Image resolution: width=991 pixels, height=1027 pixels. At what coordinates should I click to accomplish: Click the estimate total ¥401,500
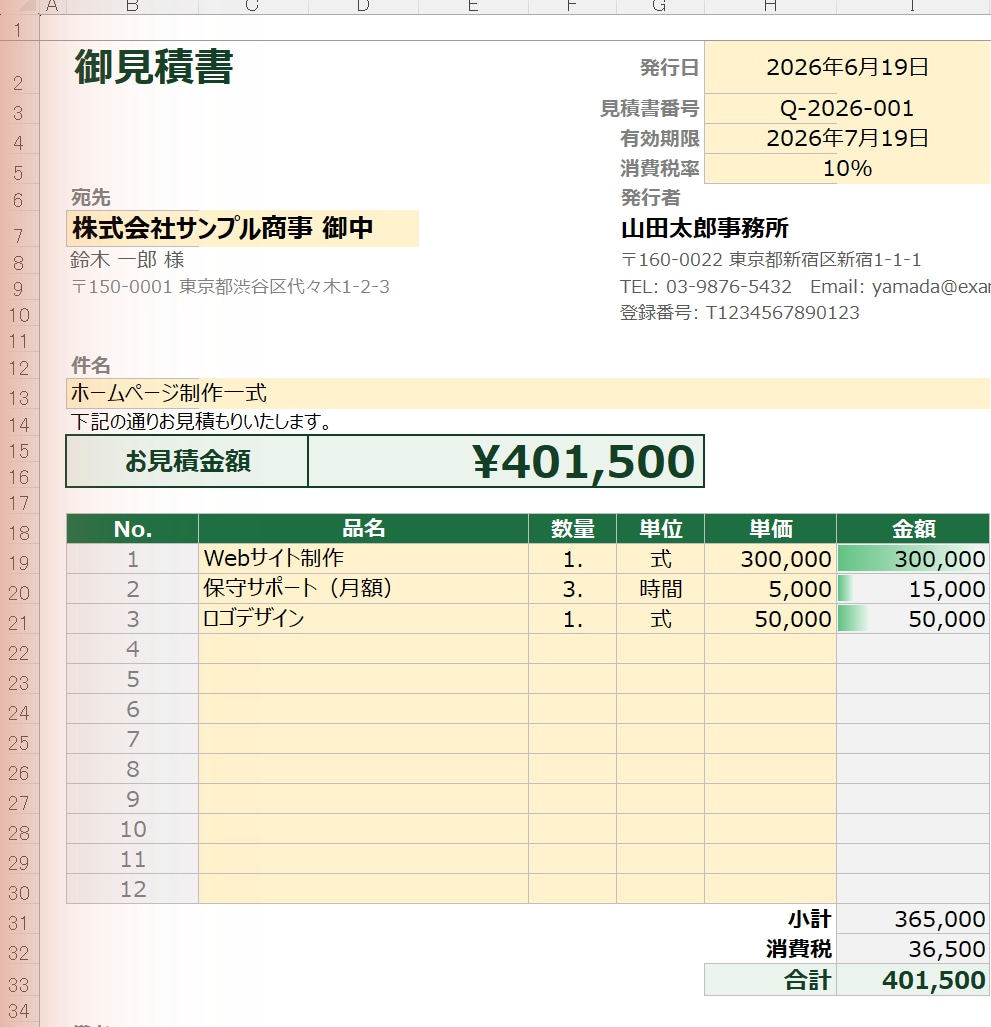coord(506,461)
